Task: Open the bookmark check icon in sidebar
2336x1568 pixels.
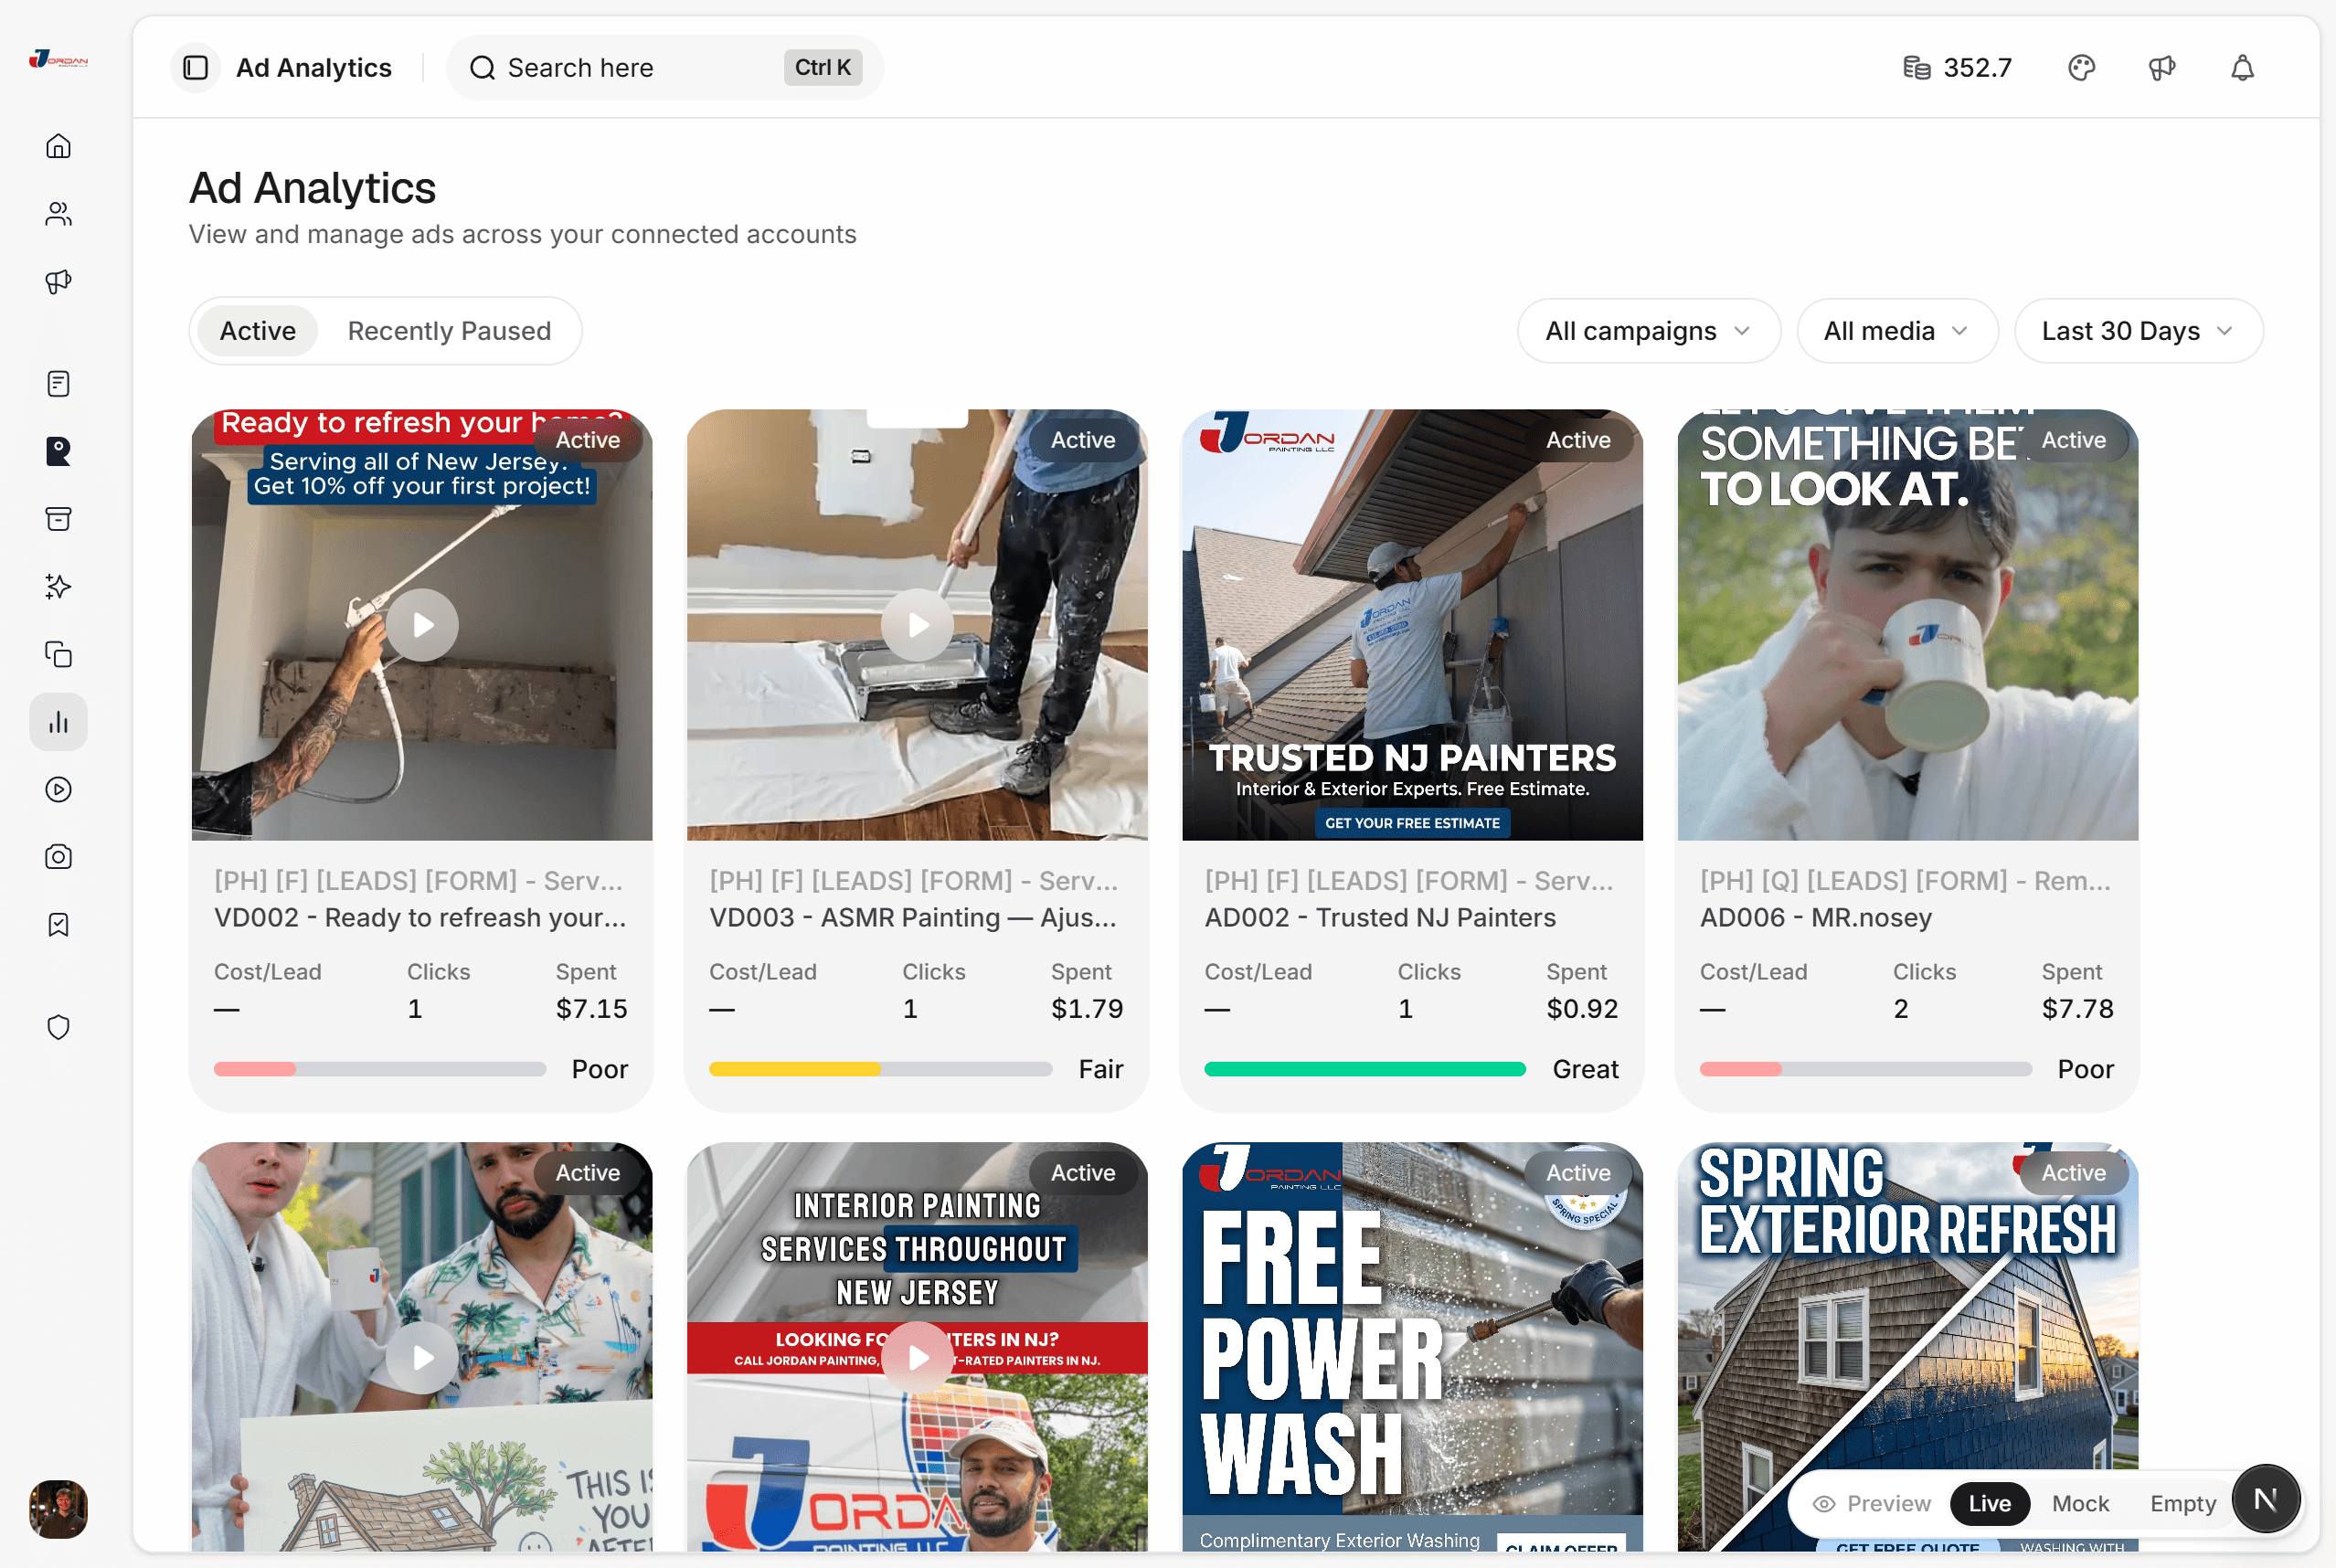Action: point(58,925)
